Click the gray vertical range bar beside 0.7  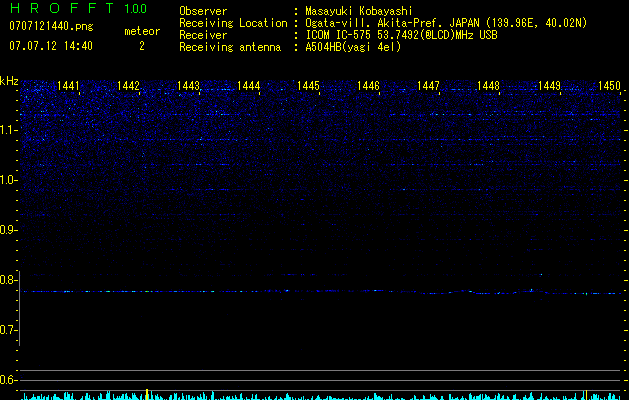19,308
